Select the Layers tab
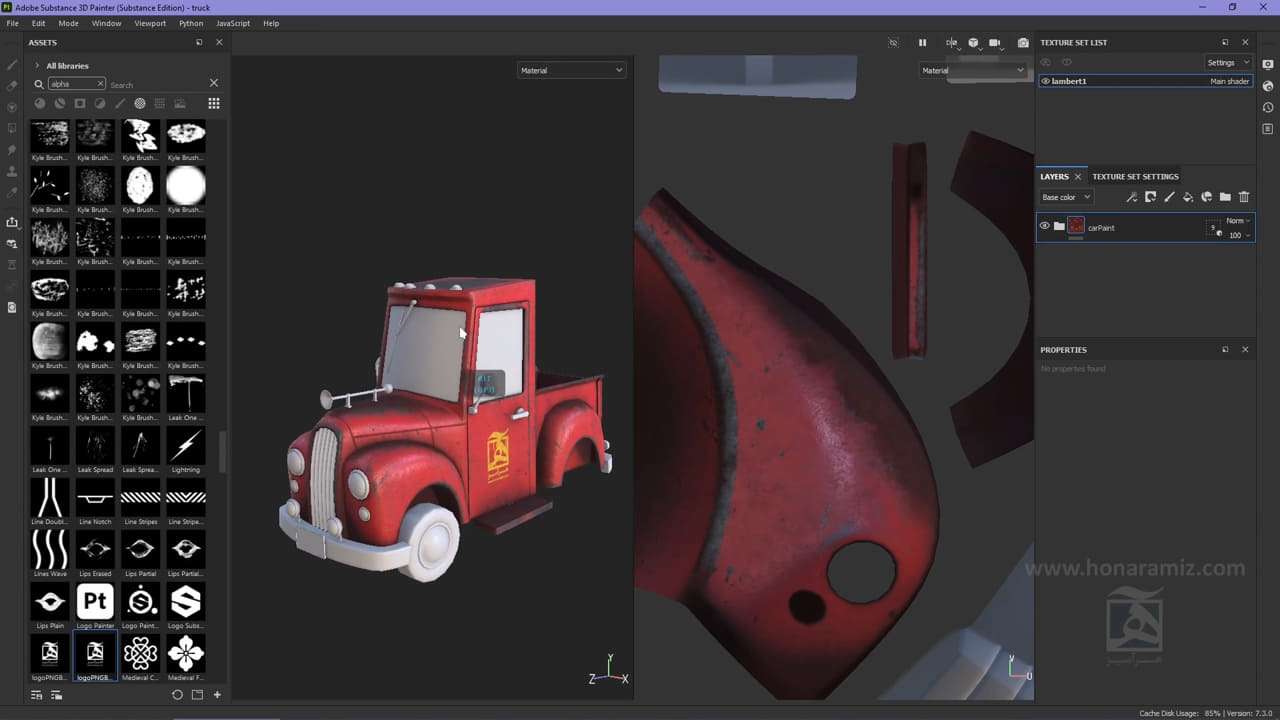Screen dimensions: 1280x720 tap(1054, 176)
